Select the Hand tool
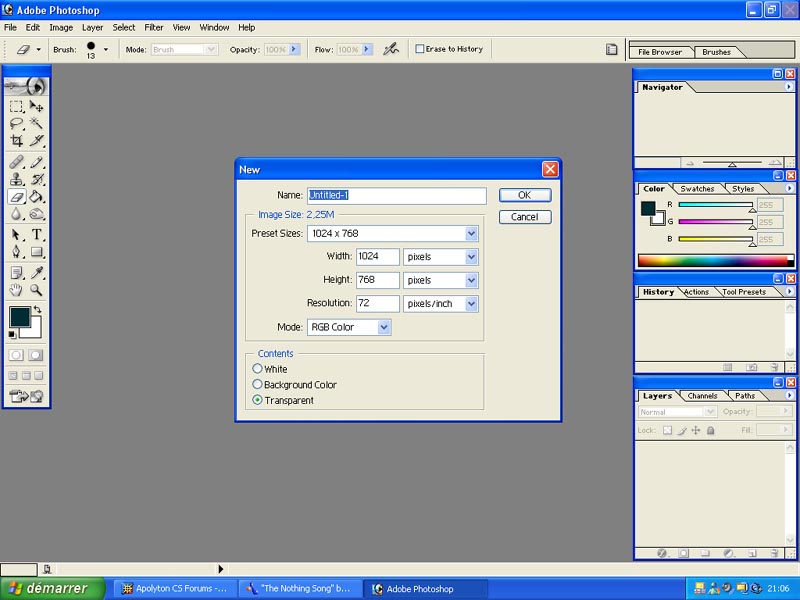 click(16, 290)
